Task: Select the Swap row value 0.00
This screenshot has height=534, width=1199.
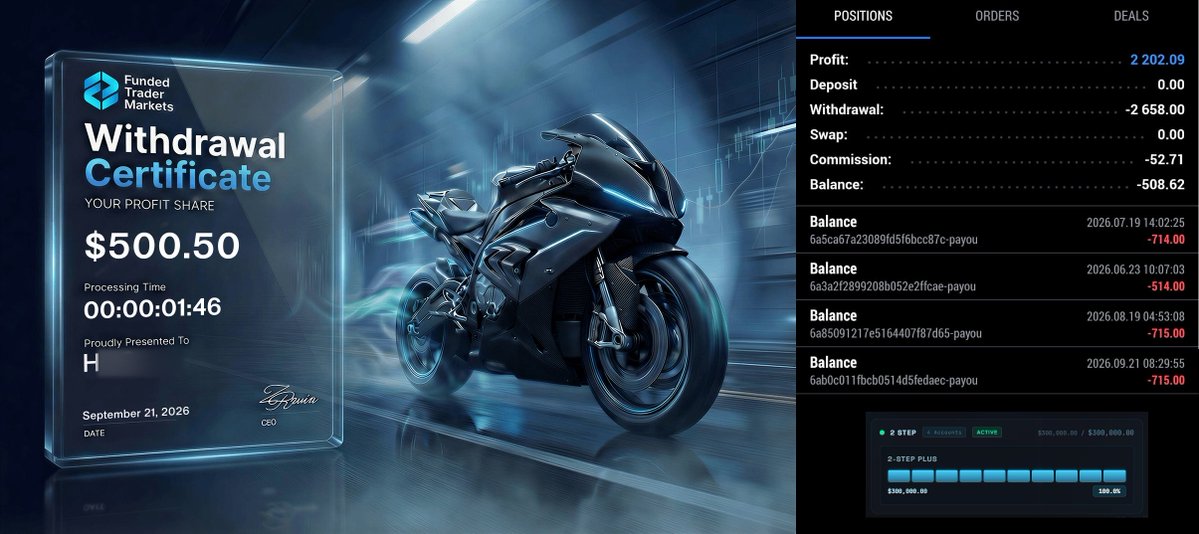Action: pos(1171,135)
